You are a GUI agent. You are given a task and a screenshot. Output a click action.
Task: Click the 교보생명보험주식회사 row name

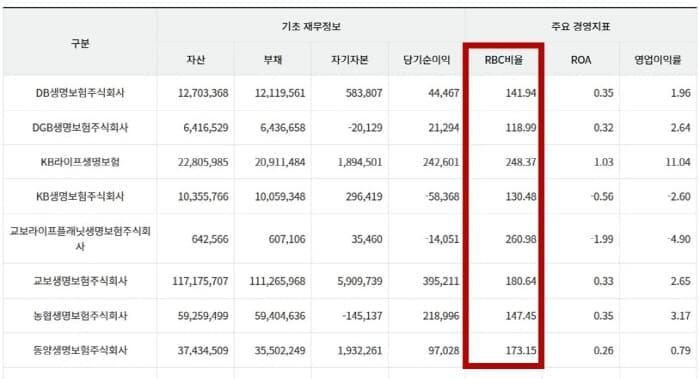80,281
